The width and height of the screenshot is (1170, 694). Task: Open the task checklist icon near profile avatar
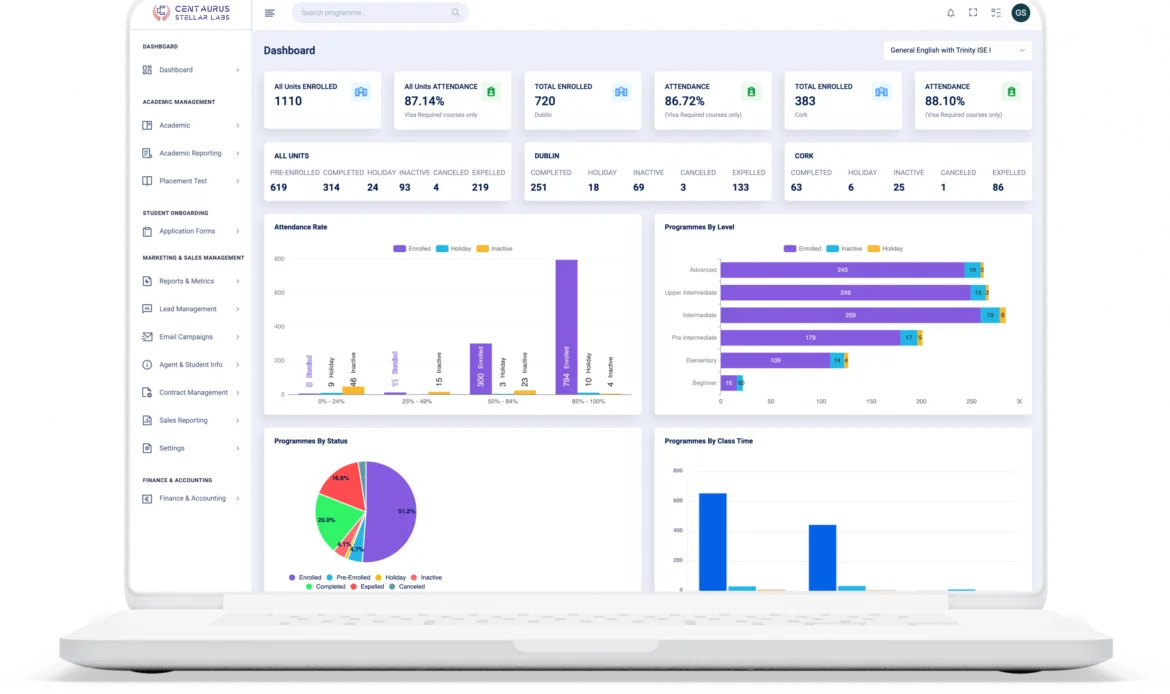coord(995,12)
